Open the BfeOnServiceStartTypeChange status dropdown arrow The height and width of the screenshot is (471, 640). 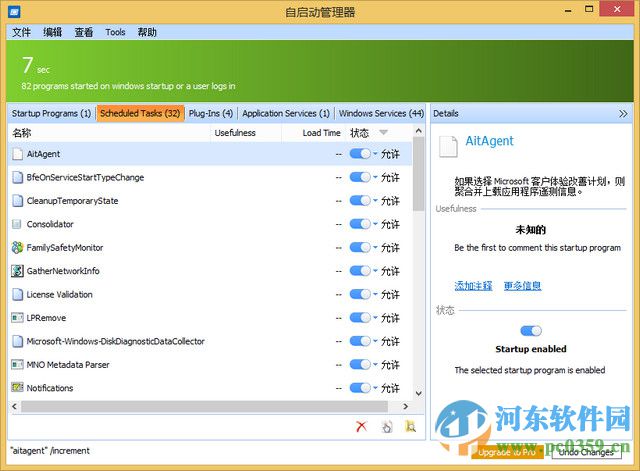[375, 177]
